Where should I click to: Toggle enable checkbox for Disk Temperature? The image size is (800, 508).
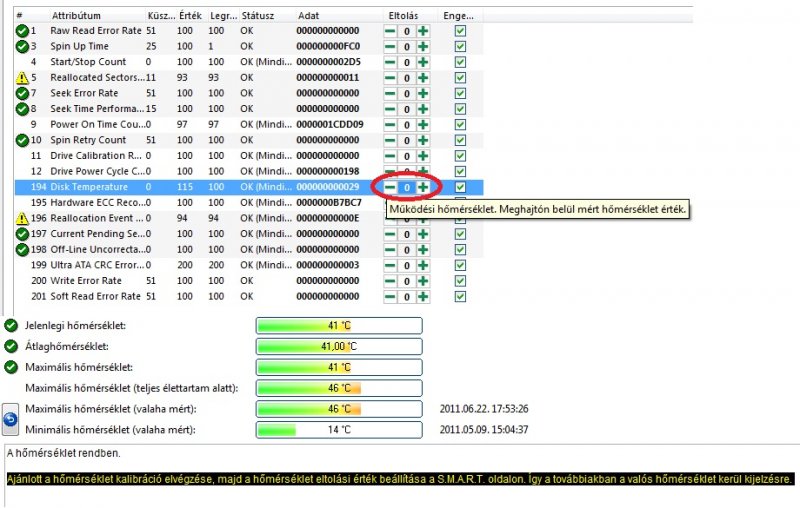[460, 187]
